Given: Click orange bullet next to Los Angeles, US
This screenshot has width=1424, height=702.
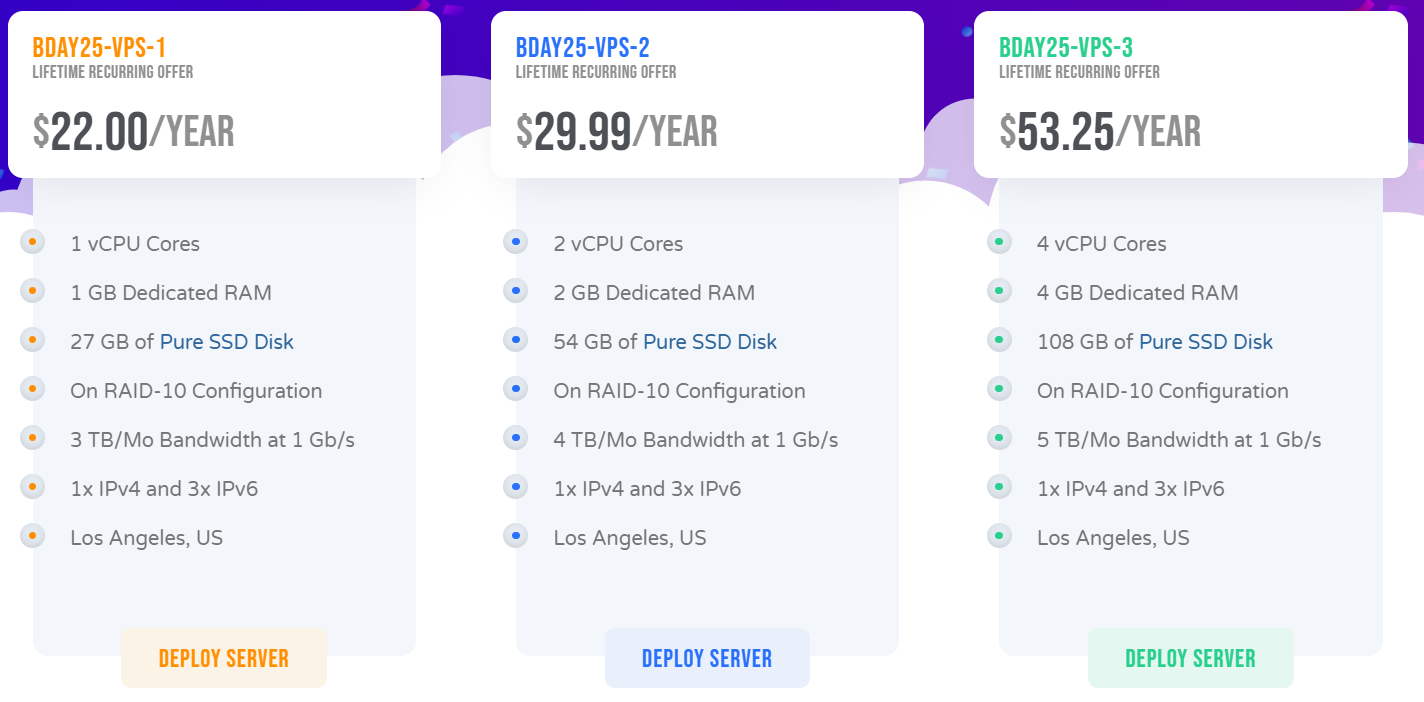Looking at the screenshot, I should (33, 536).
